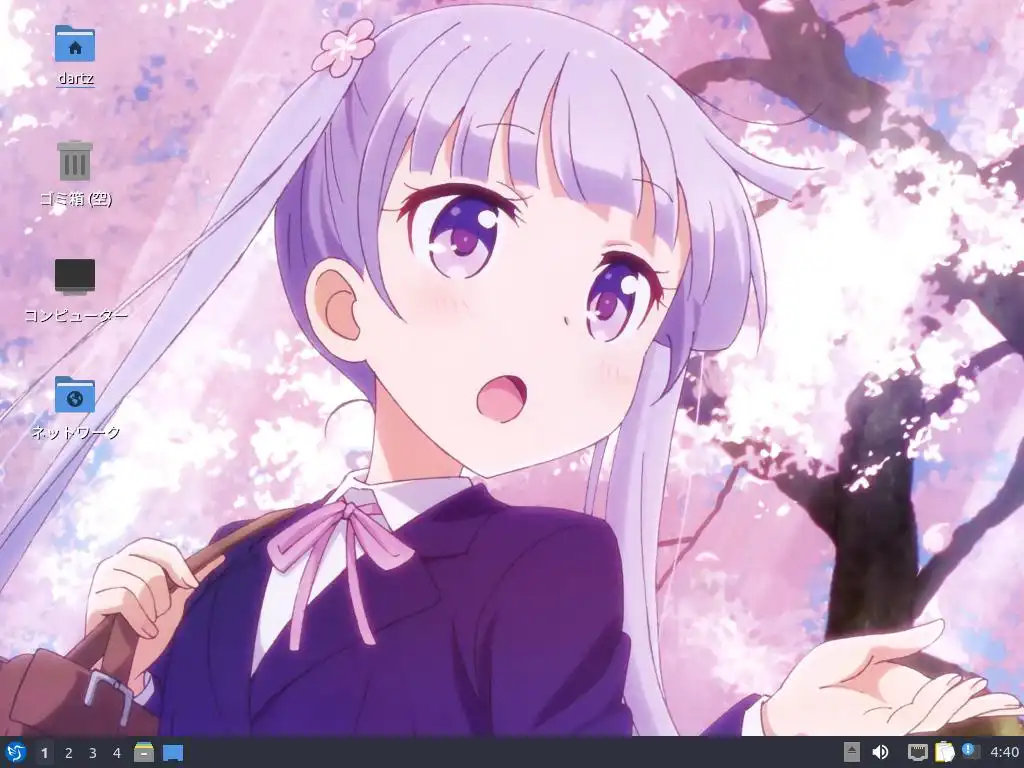Screen dimensions: 1024x768
Task: Switch to workspace 3
Action: 93,753
